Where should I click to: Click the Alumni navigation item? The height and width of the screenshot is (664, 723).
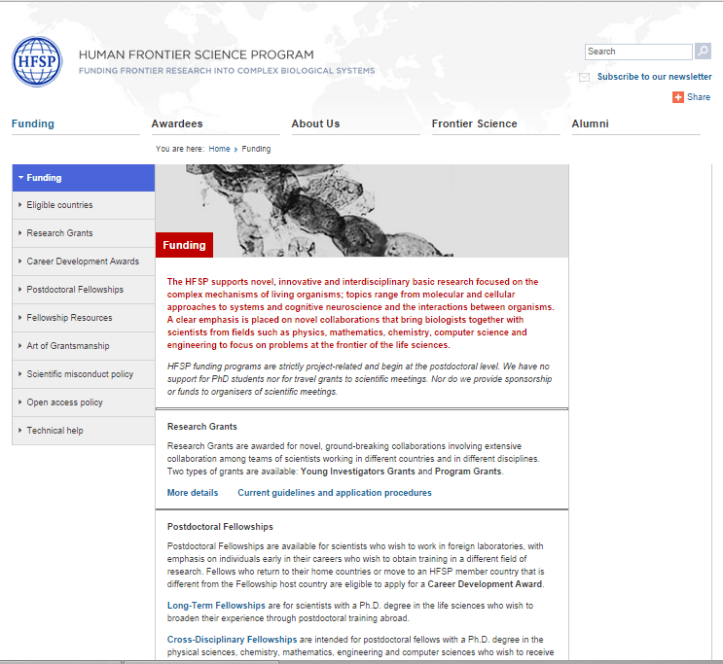point(589,124)
